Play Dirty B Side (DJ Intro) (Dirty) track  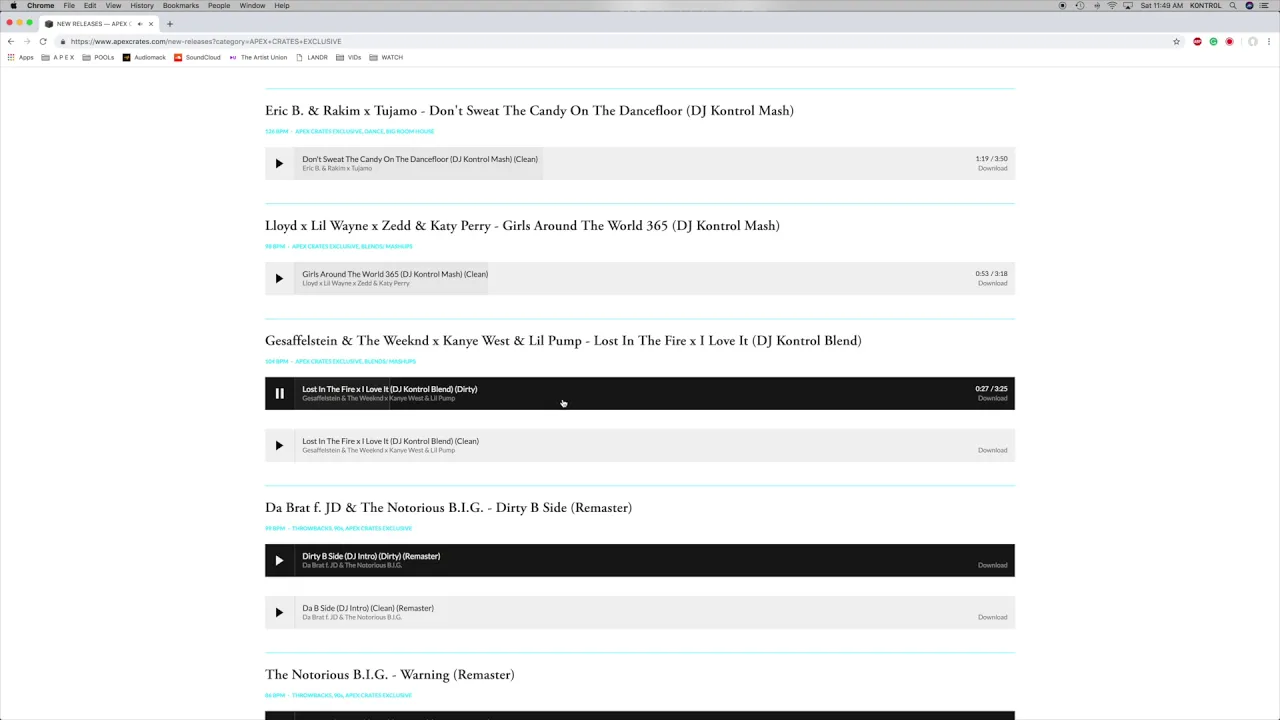[x=279, y=560]
